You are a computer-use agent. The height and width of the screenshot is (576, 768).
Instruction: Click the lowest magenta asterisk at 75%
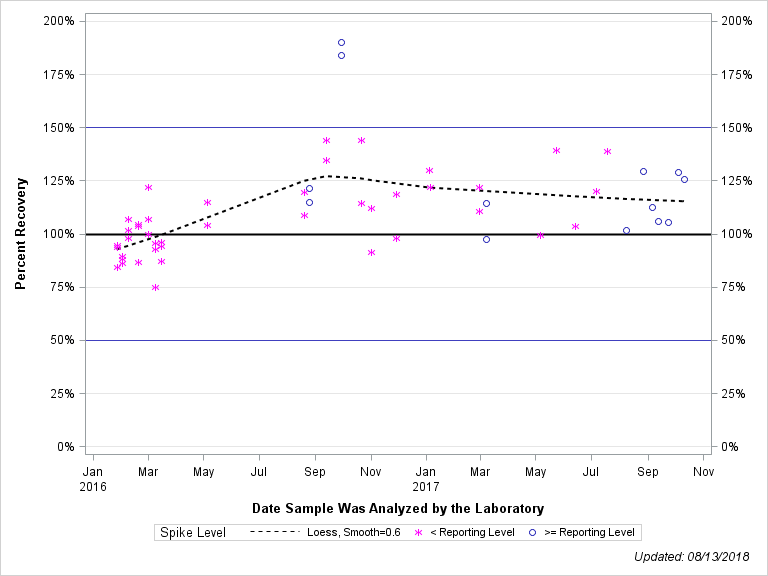coord(155,288)
